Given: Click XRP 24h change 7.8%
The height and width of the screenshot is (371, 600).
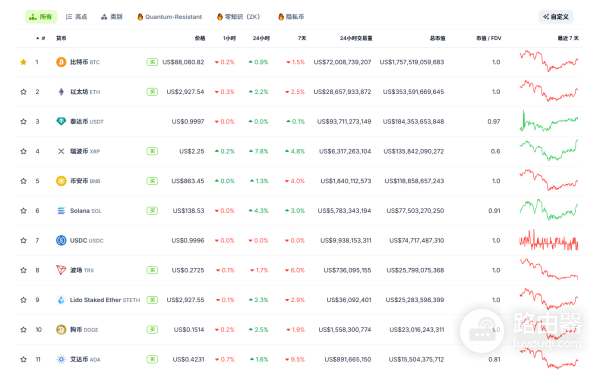Looking at the screenshot, I should (258, 151).
